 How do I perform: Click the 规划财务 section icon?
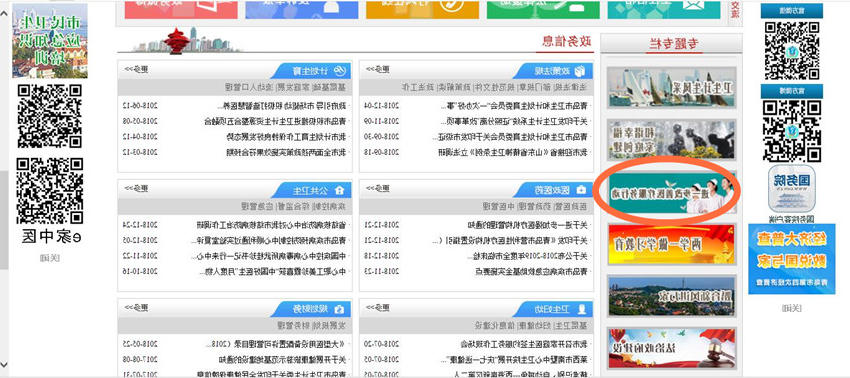(339, 309)
